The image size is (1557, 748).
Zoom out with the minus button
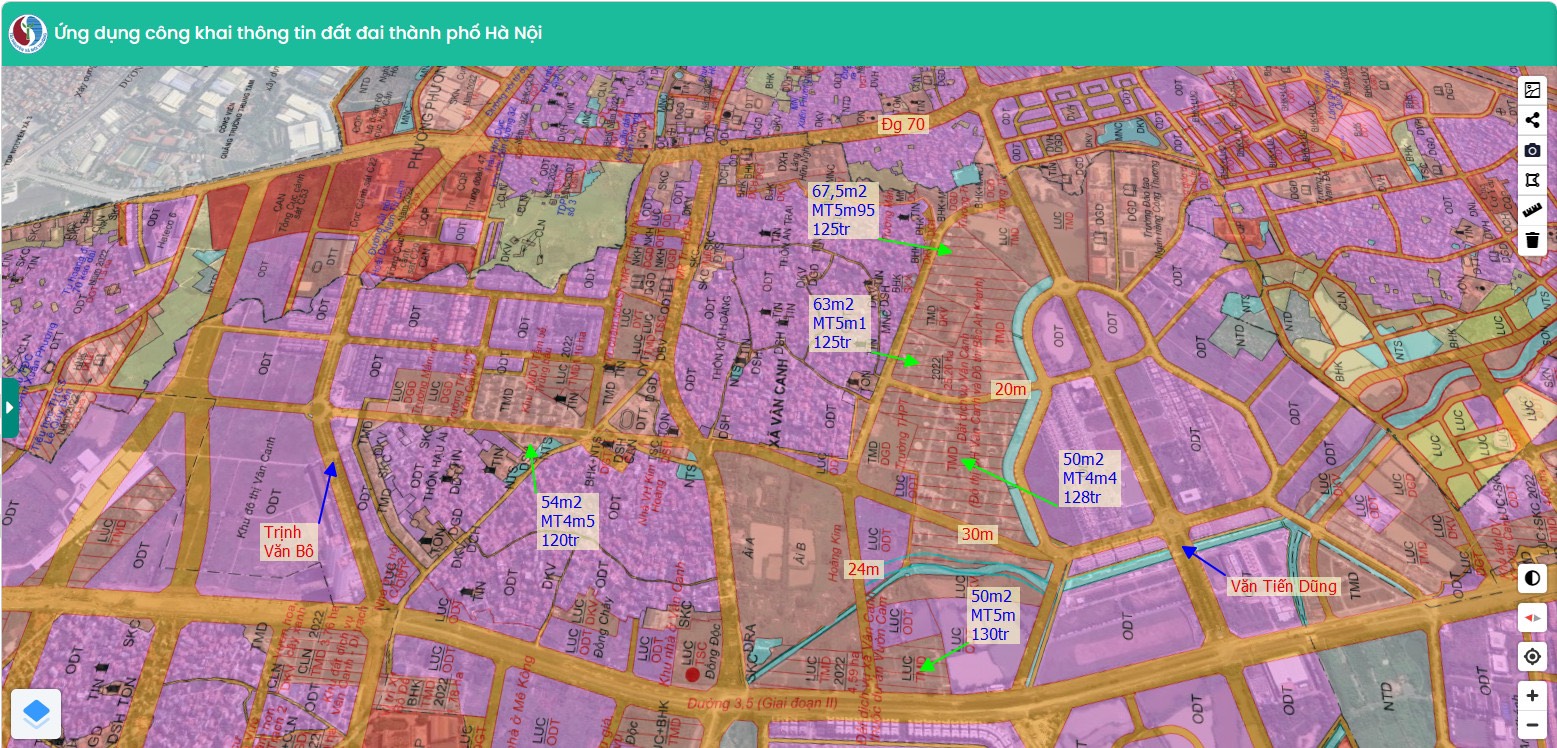1532,725
